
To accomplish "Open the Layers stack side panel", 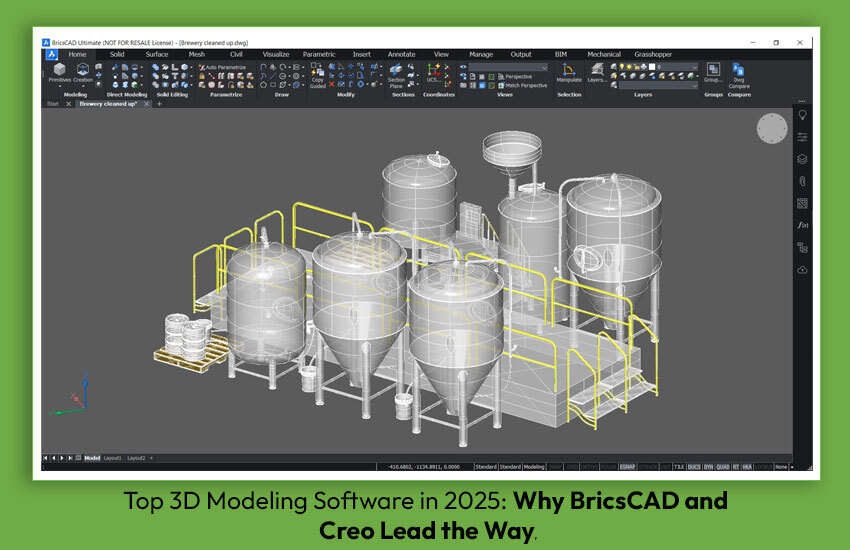I will pos(802,159).
